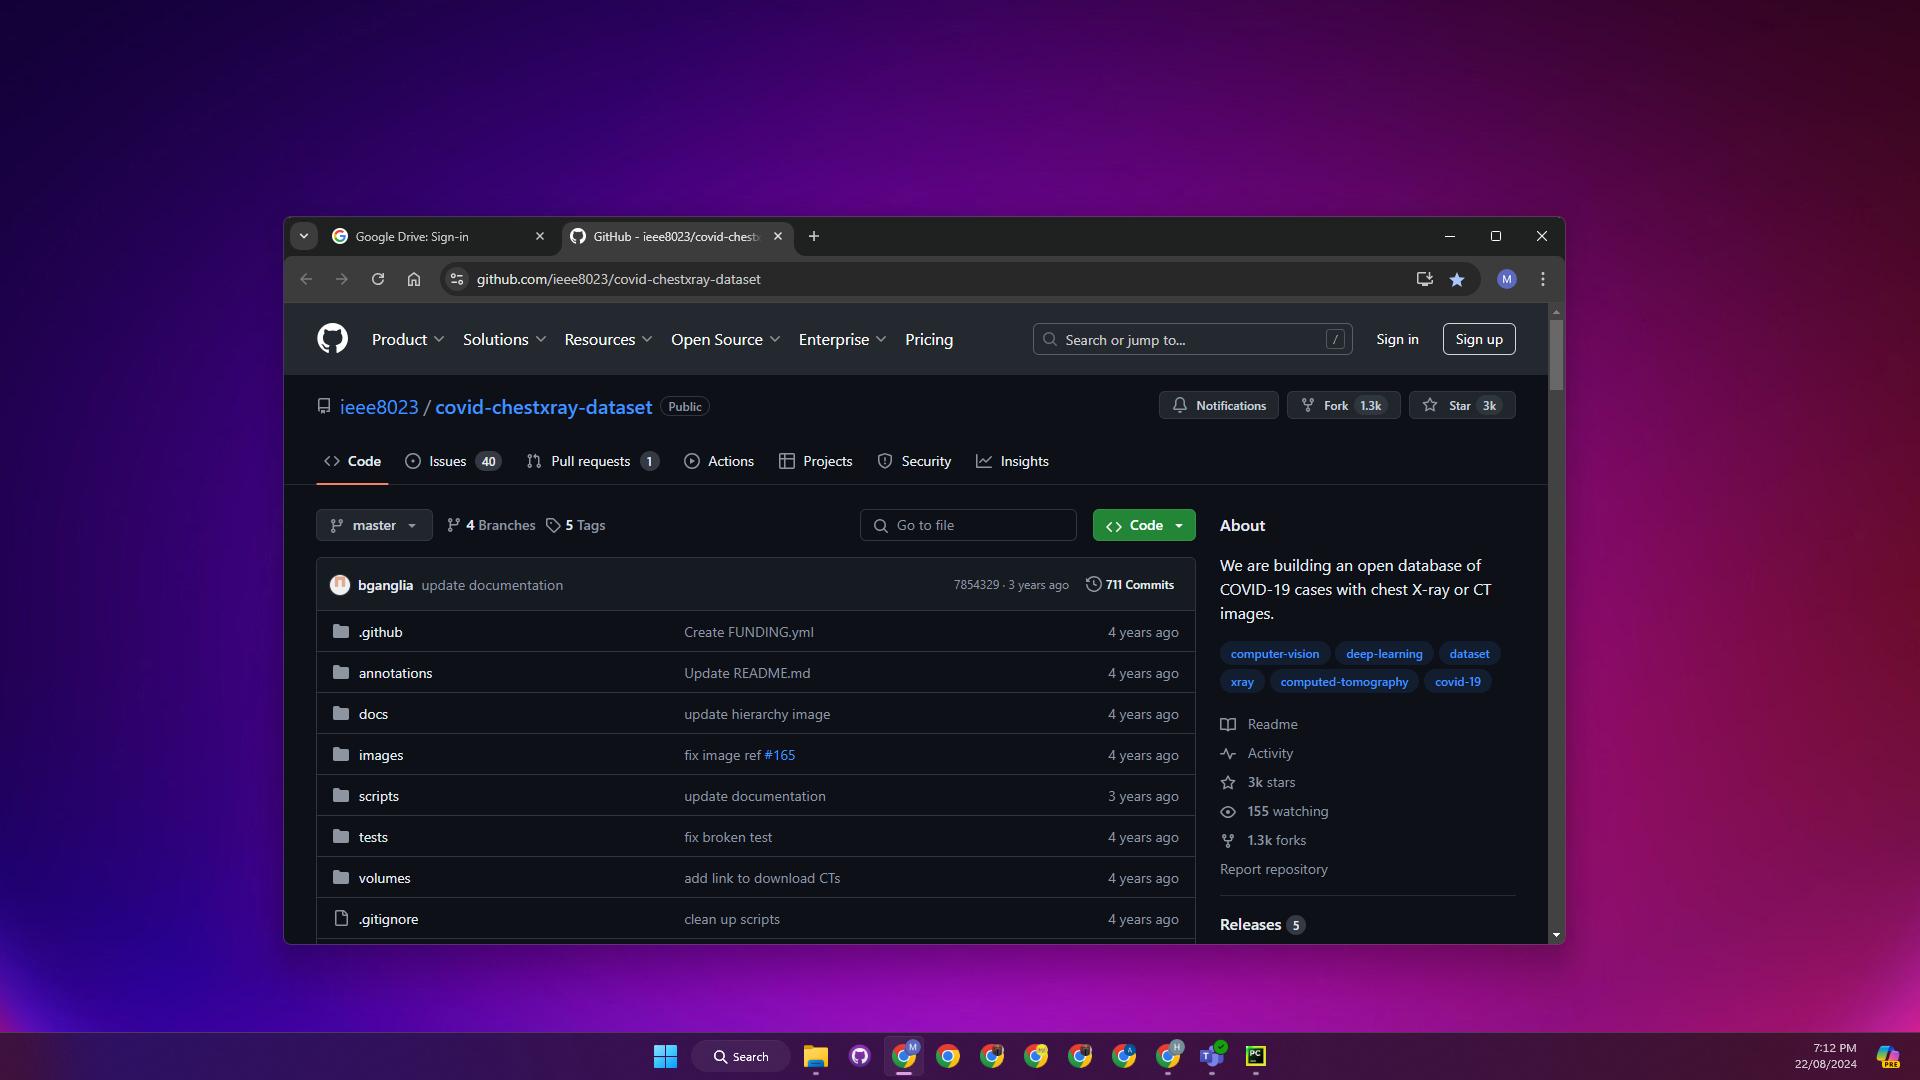This screenshot has width=1920, height=1080.
Task: Switch to the Insights tab
Action: [1012, 461]
